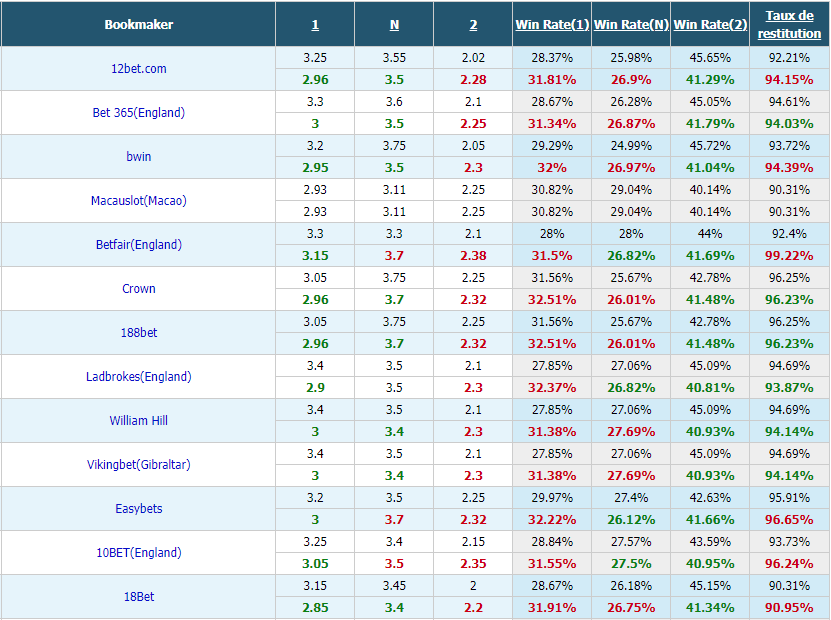Select 12bet.com win rate 31.81%
Screen dimensions: 831x620
pyautogui.click(x=552, y=79)
